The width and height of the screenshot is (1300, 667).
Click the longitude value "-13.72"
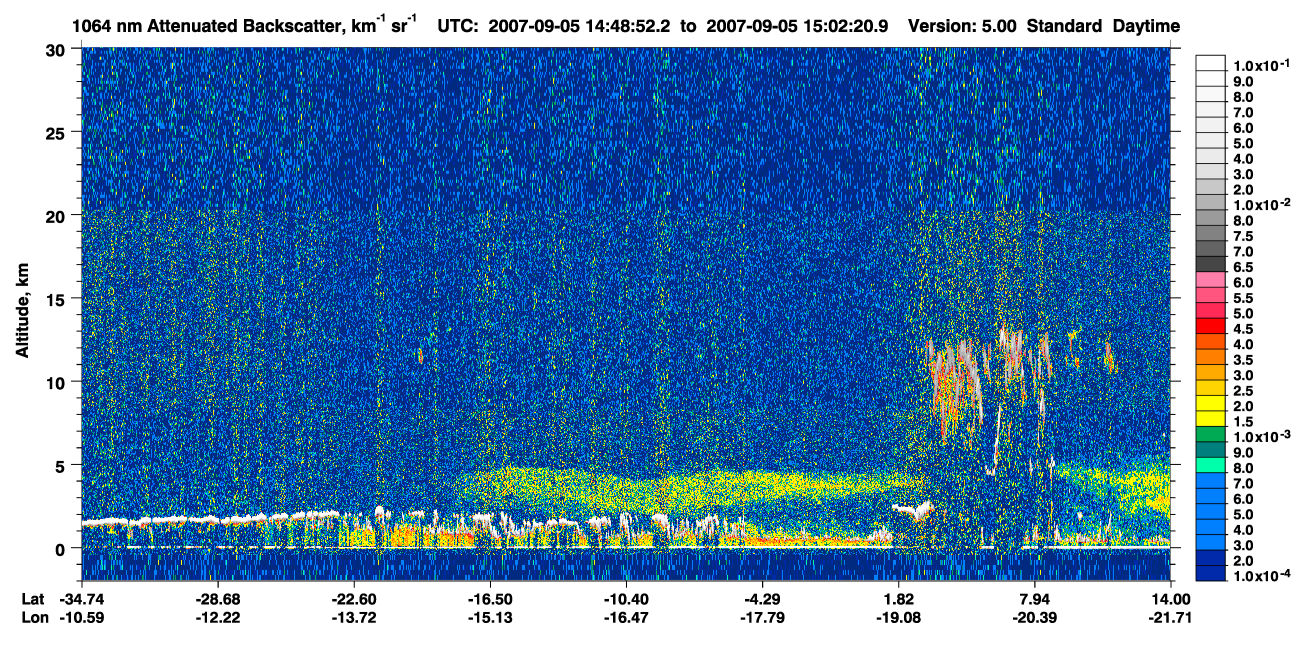352,617
